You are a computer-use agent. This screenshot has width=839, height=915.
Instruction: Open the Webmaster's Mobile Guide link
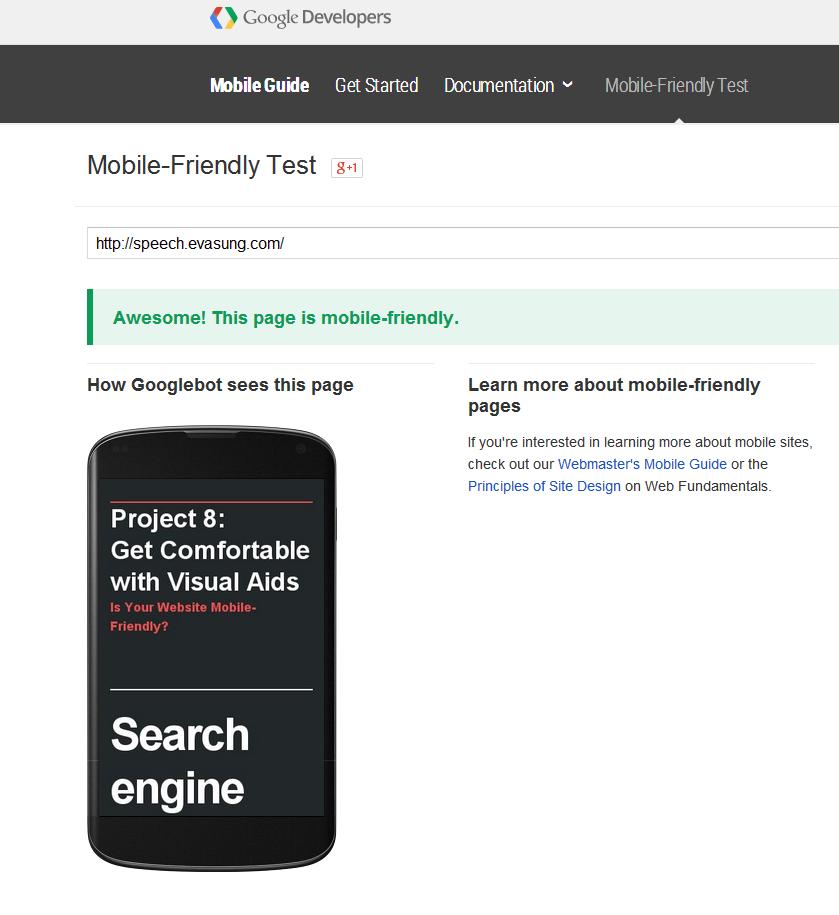[642, 464]
